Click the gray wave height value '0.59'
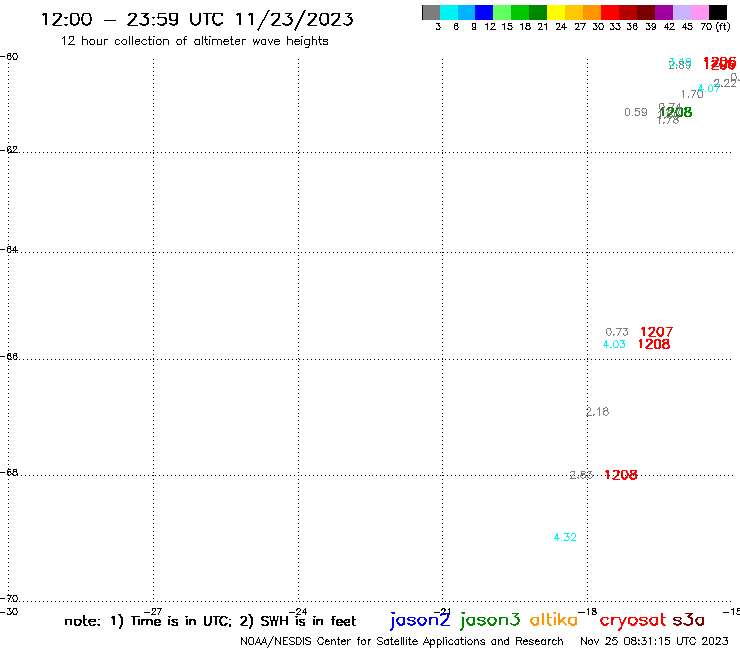Screen dimensions: 740x650 coord(636,112)
